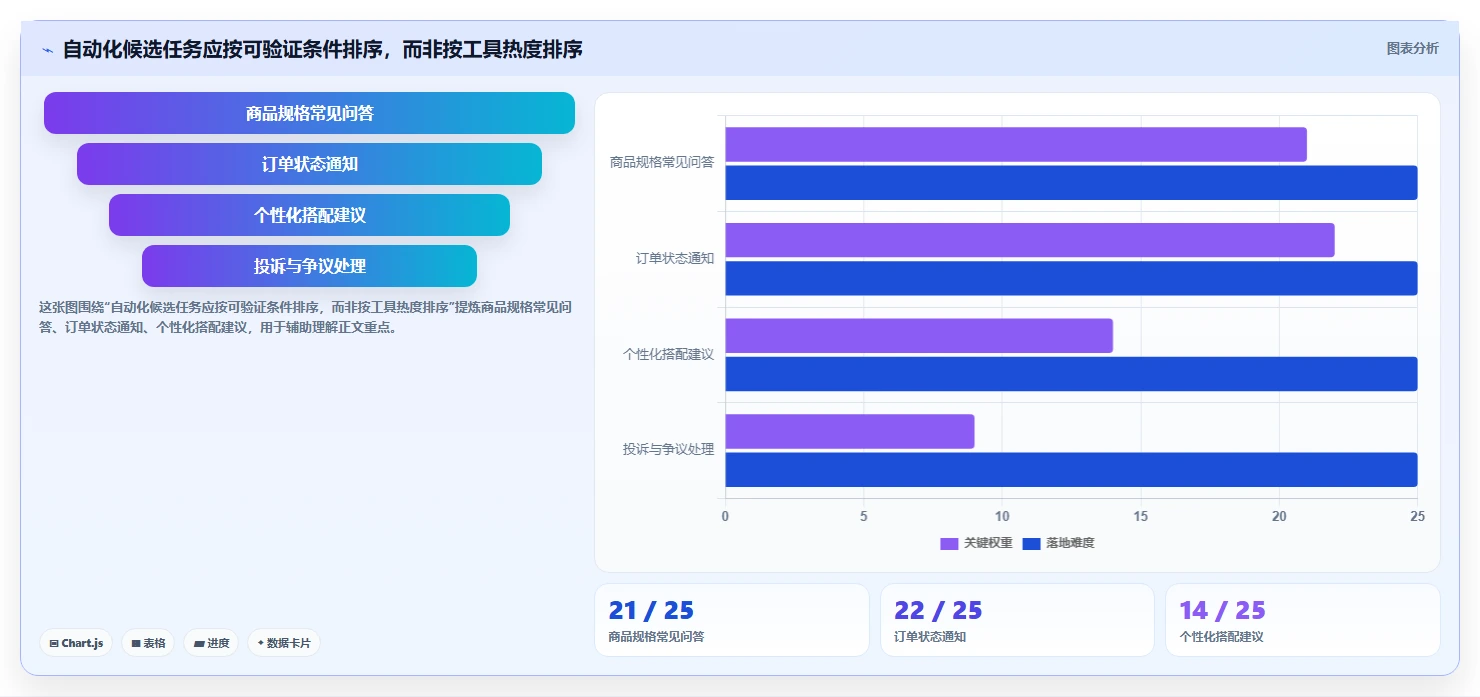
Task: Click the purple bar for 订单状态通知
Action: tap(1030, 240)
